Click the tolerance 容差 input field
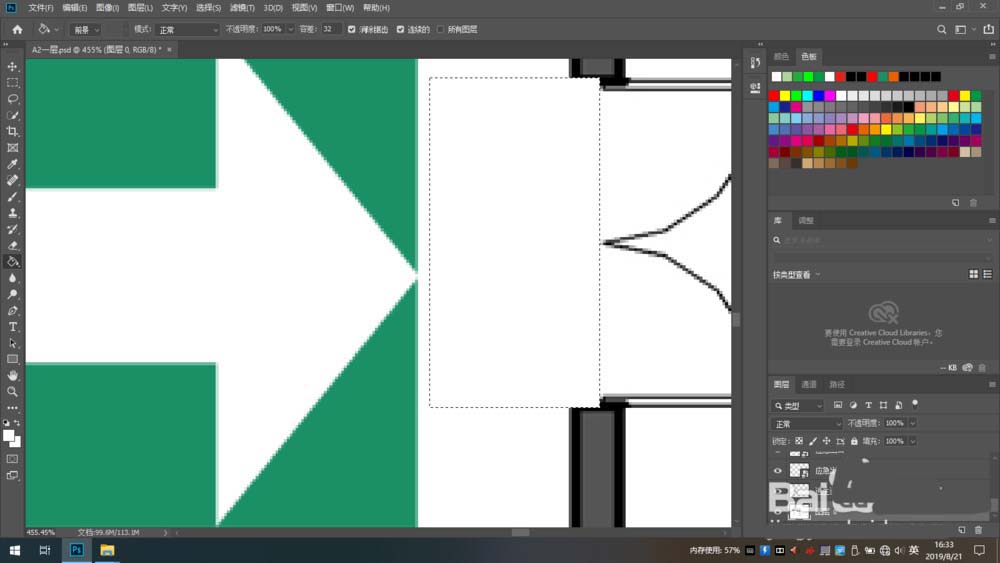This screenshot has width=1000, height=563. [x=331, y=30]
